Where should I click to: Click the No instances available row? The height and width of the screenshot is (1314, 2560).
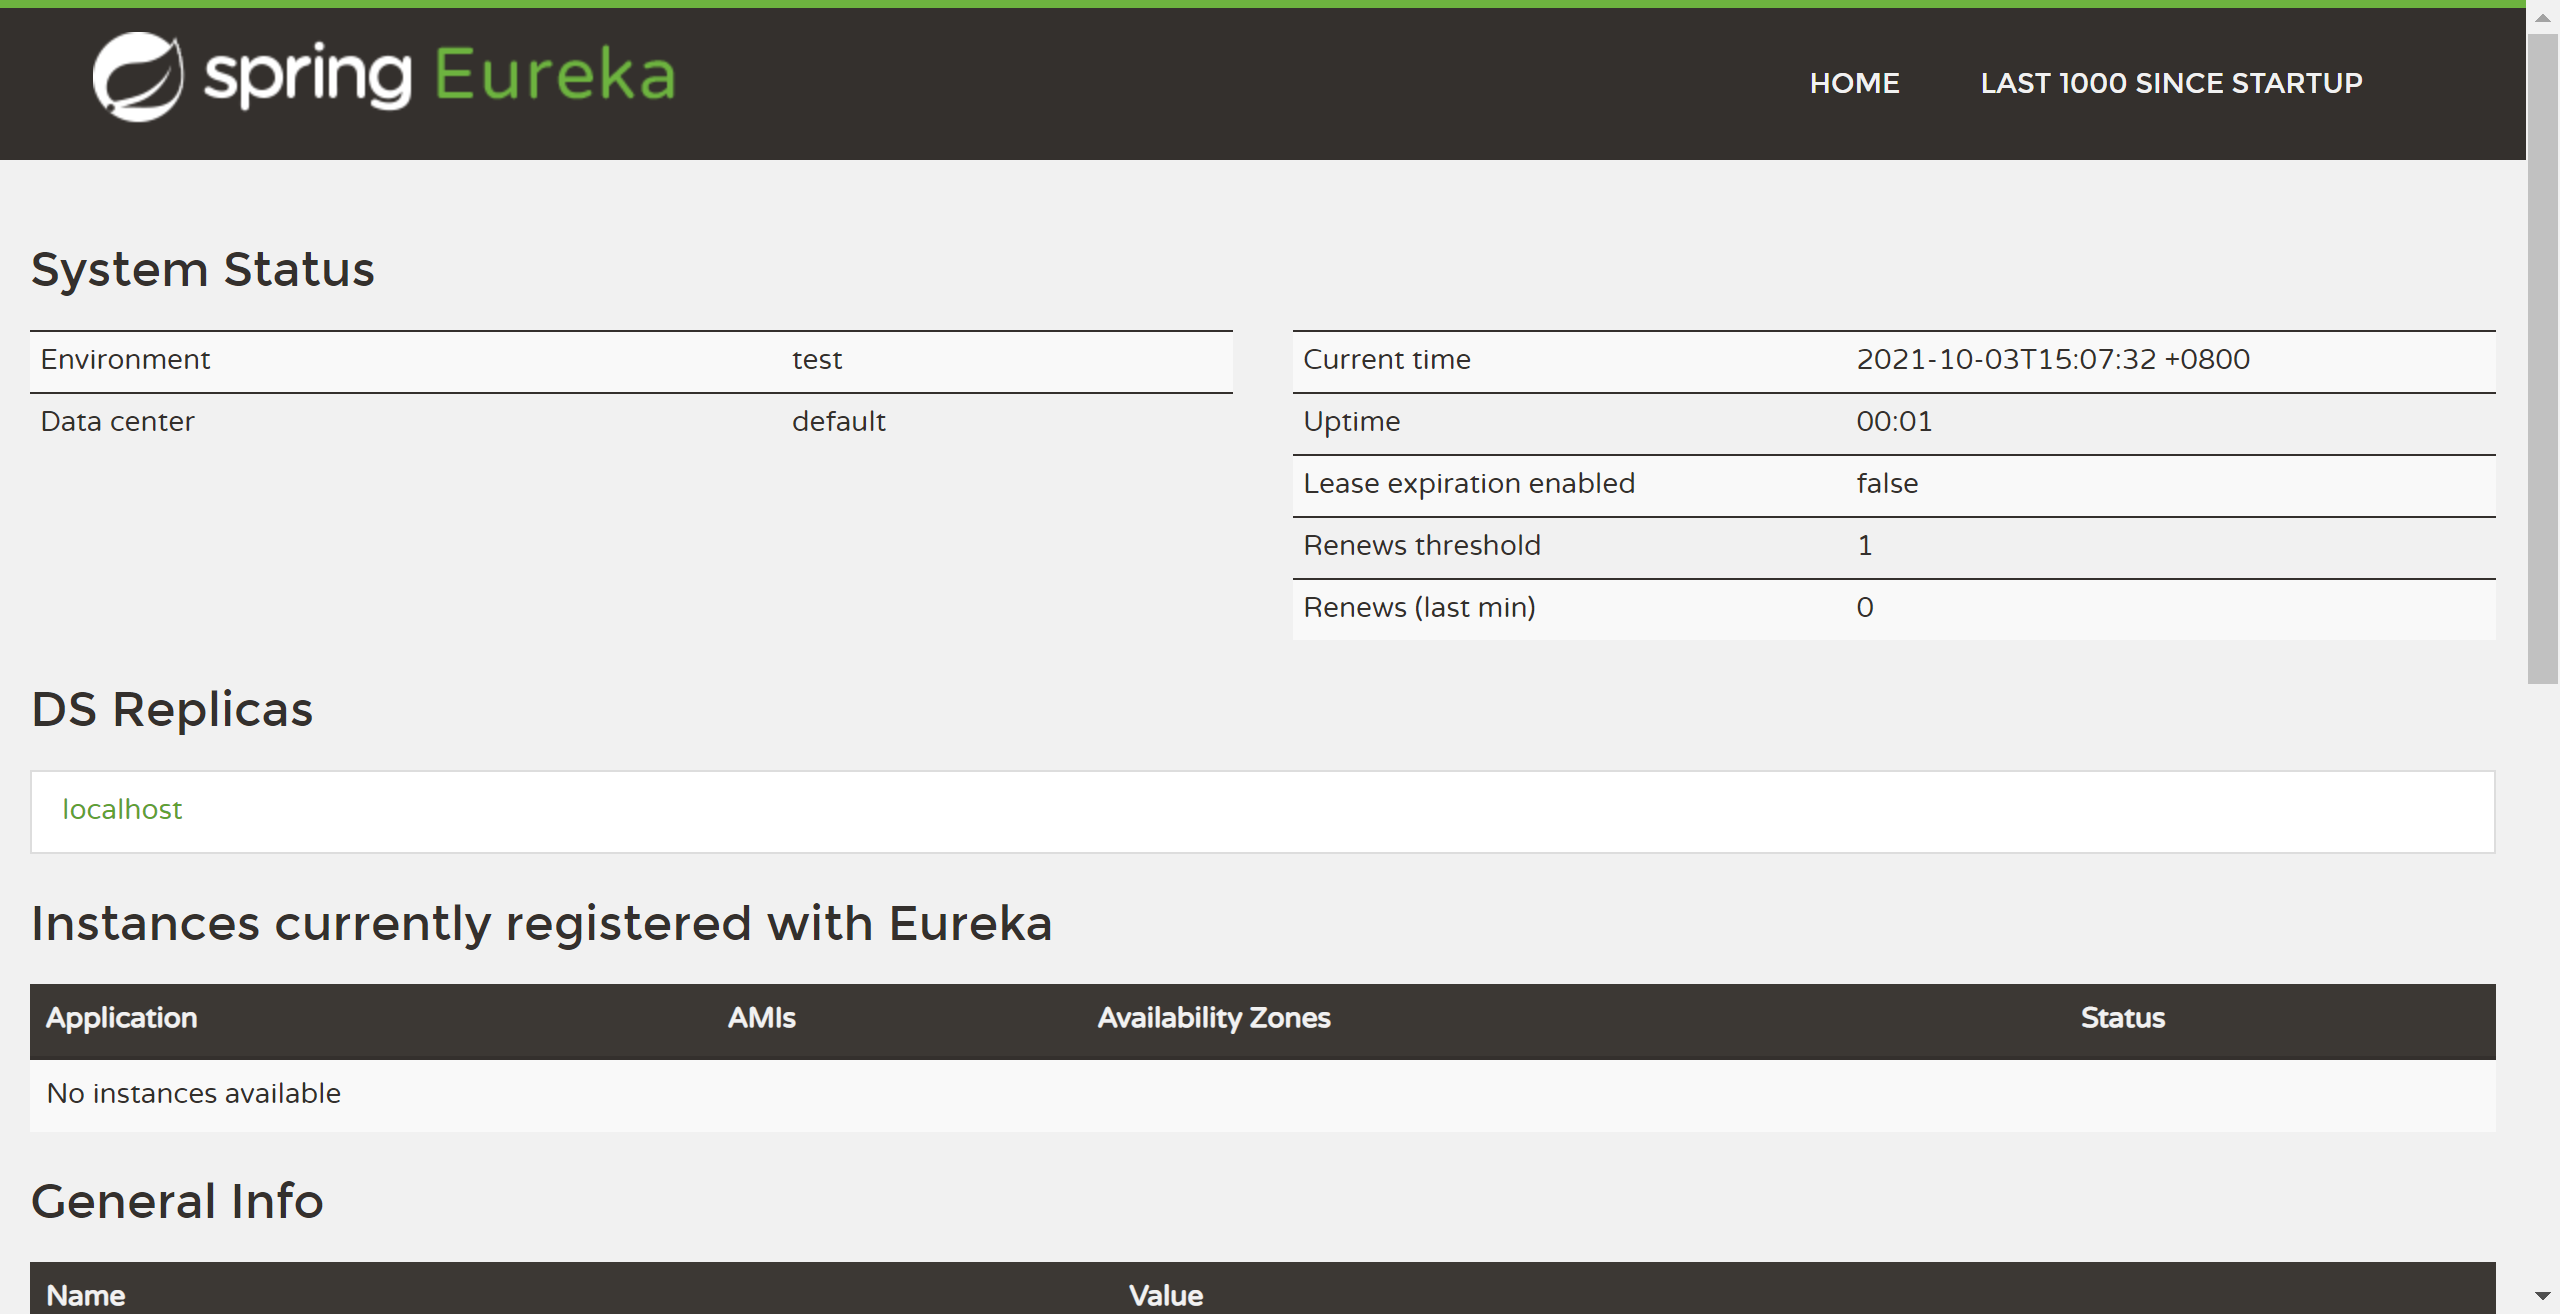tap(194, 1094)
